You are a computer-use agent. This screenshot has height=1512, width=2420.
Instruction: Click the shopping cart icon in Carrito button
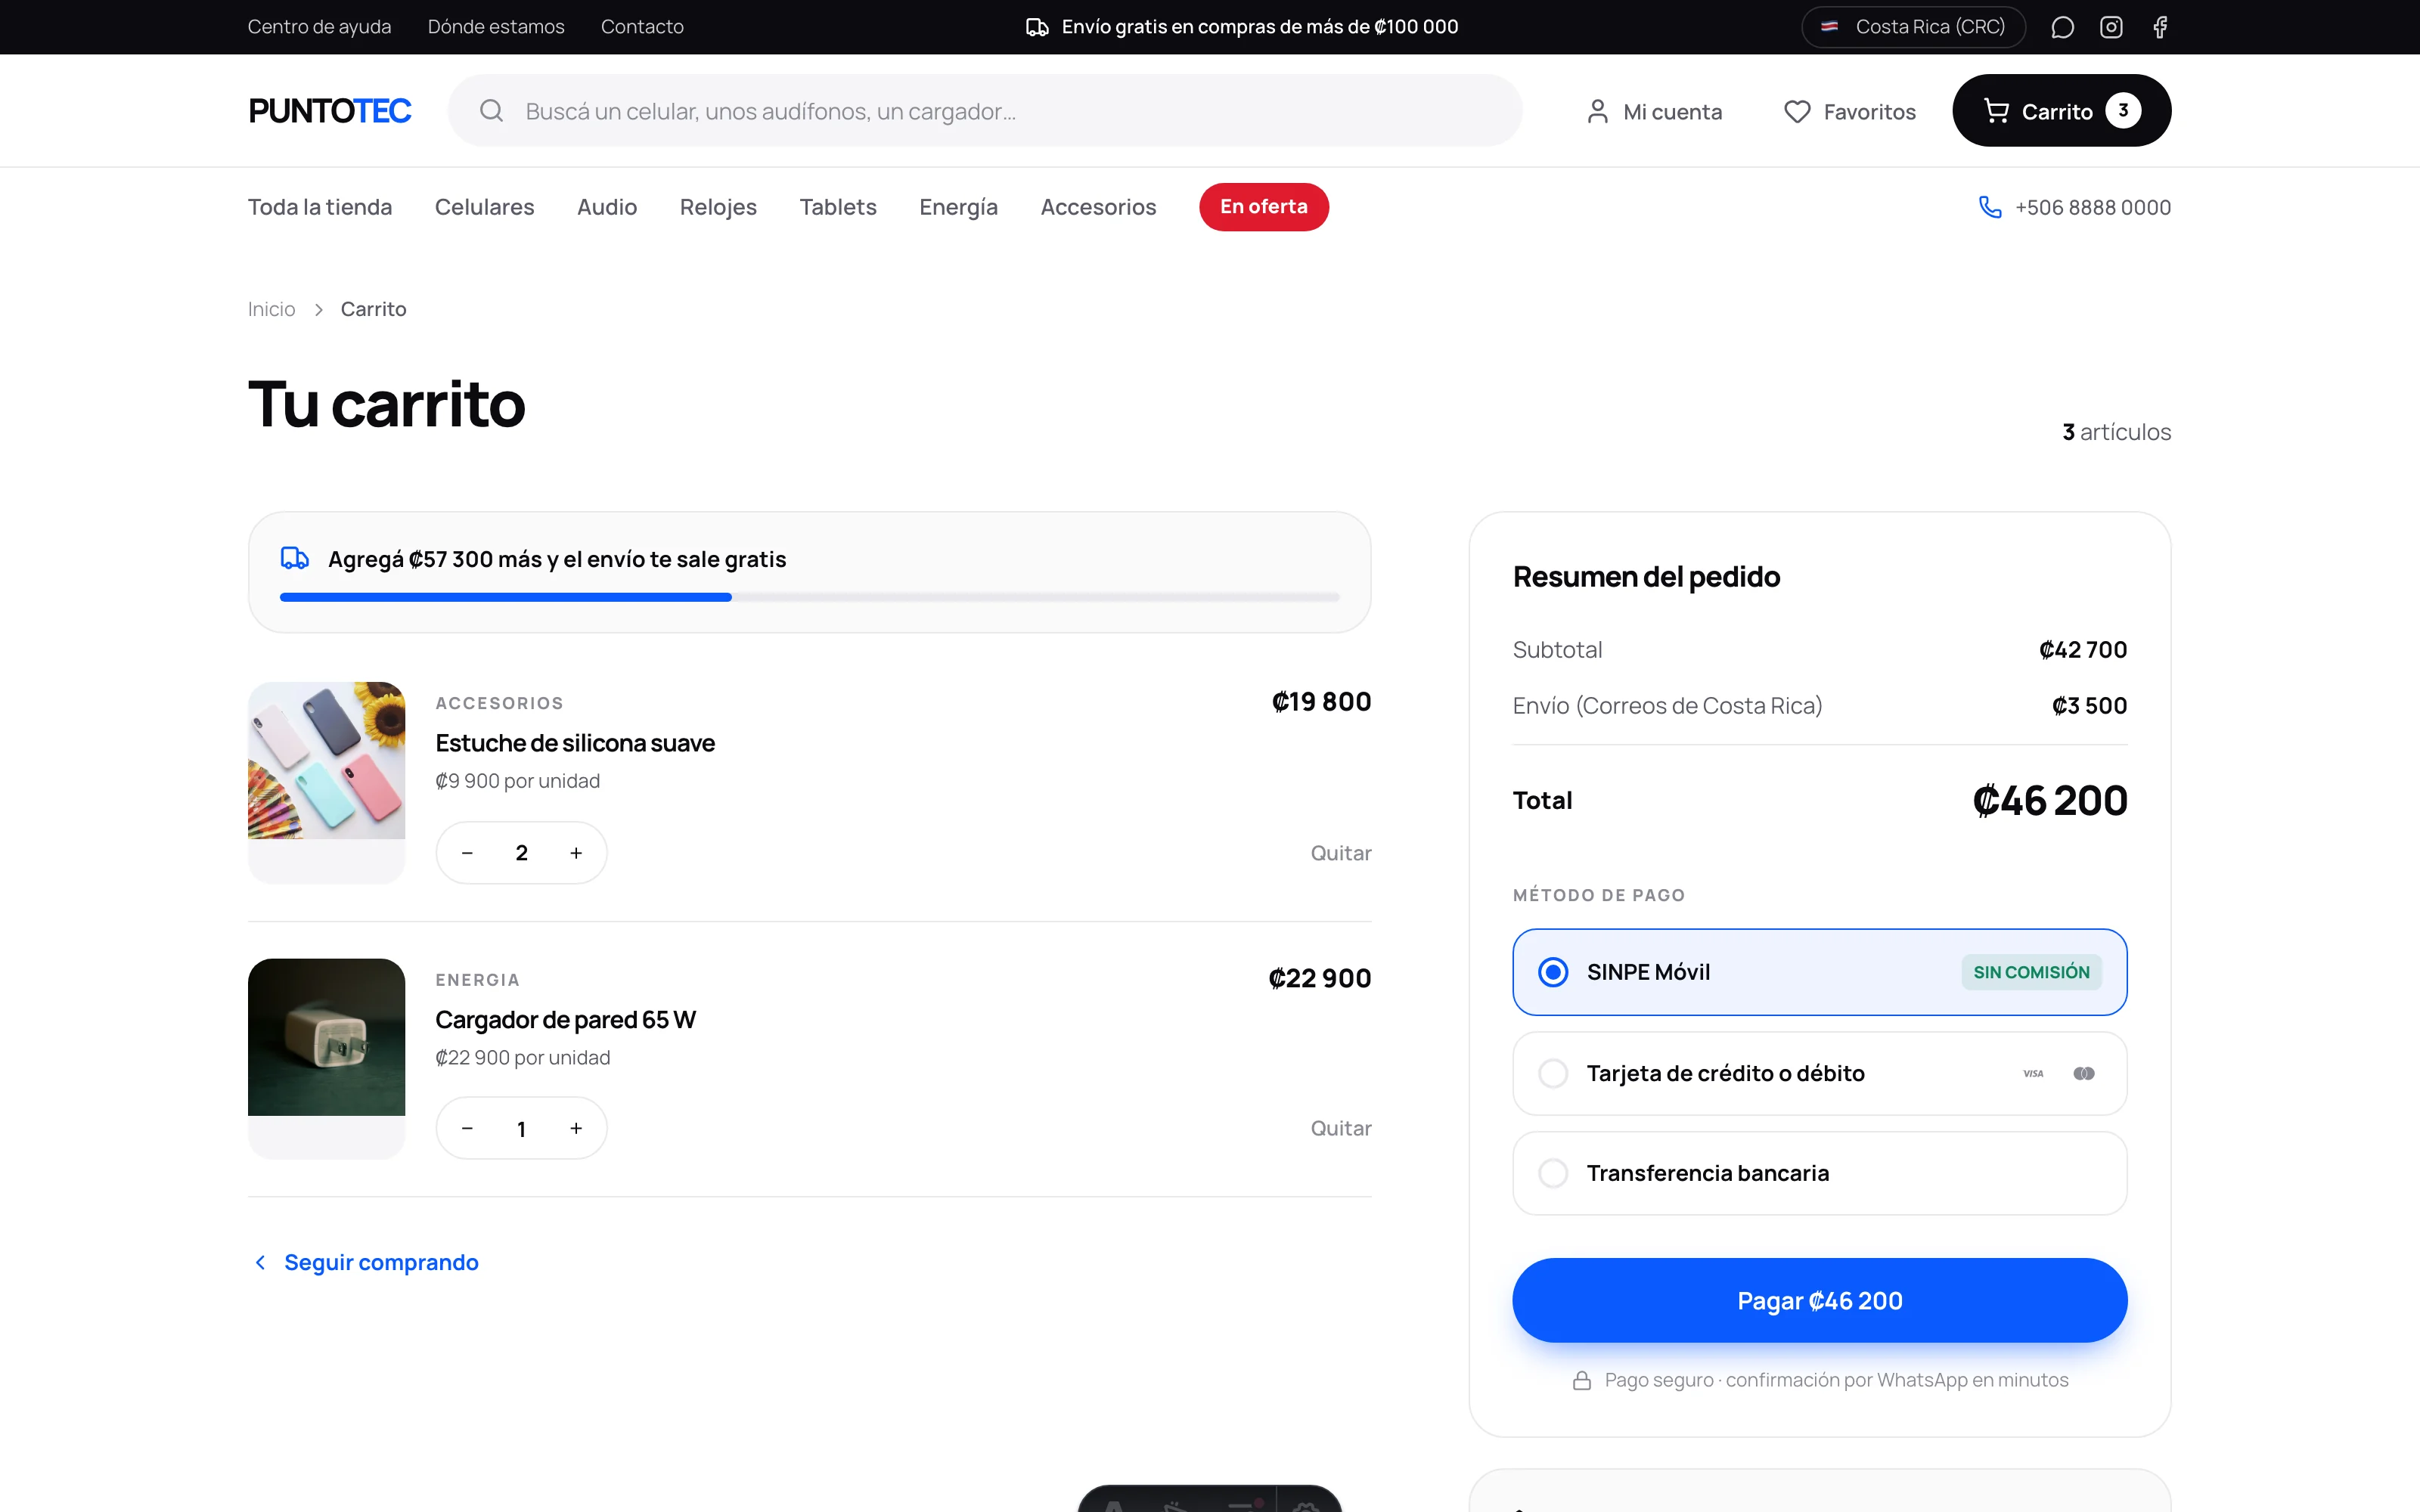[x=1996, y=111]
